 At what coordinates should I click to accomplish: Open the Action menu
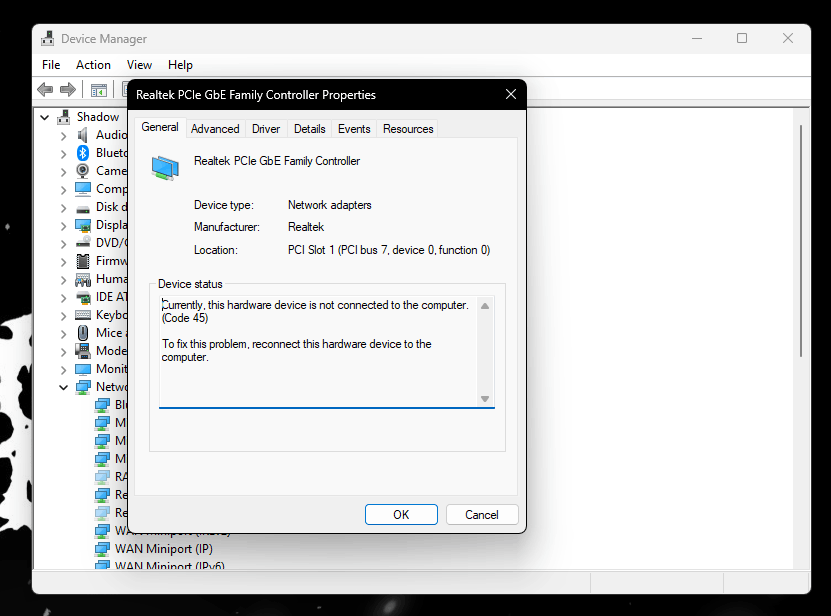(x=93, y=64)
